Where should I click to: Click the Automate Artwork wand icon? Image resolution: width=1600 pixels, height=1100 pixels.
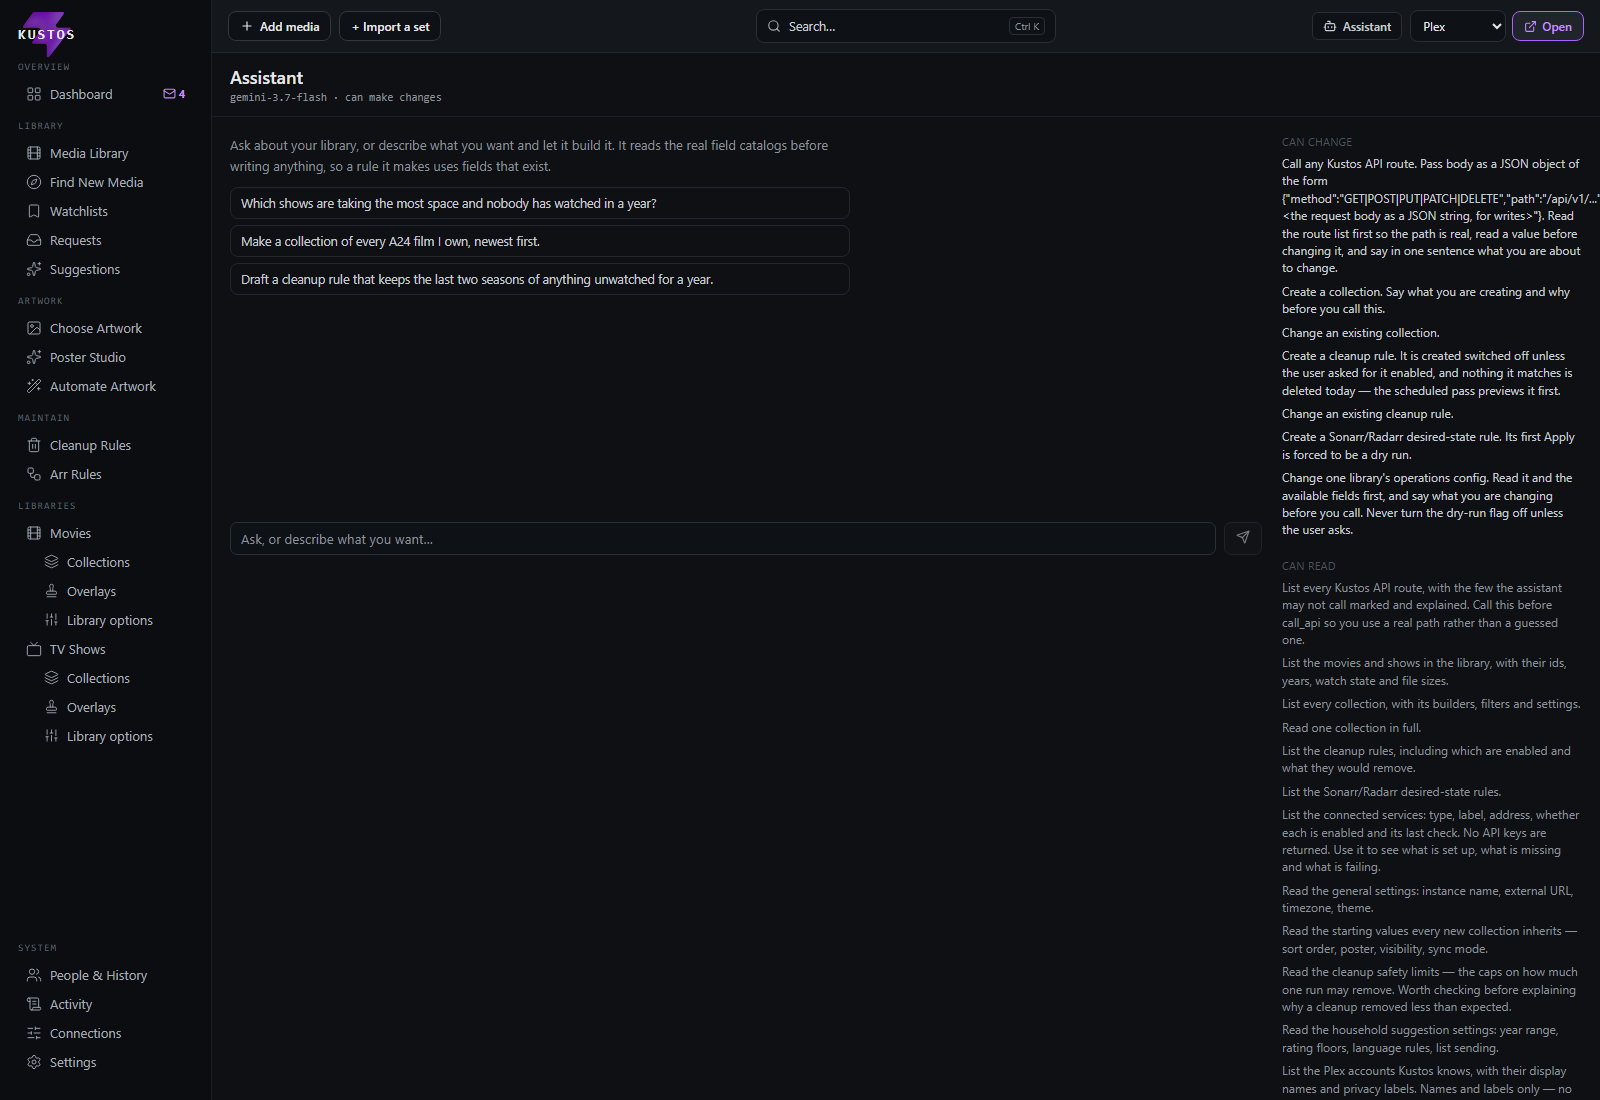(x=34, y=386)
